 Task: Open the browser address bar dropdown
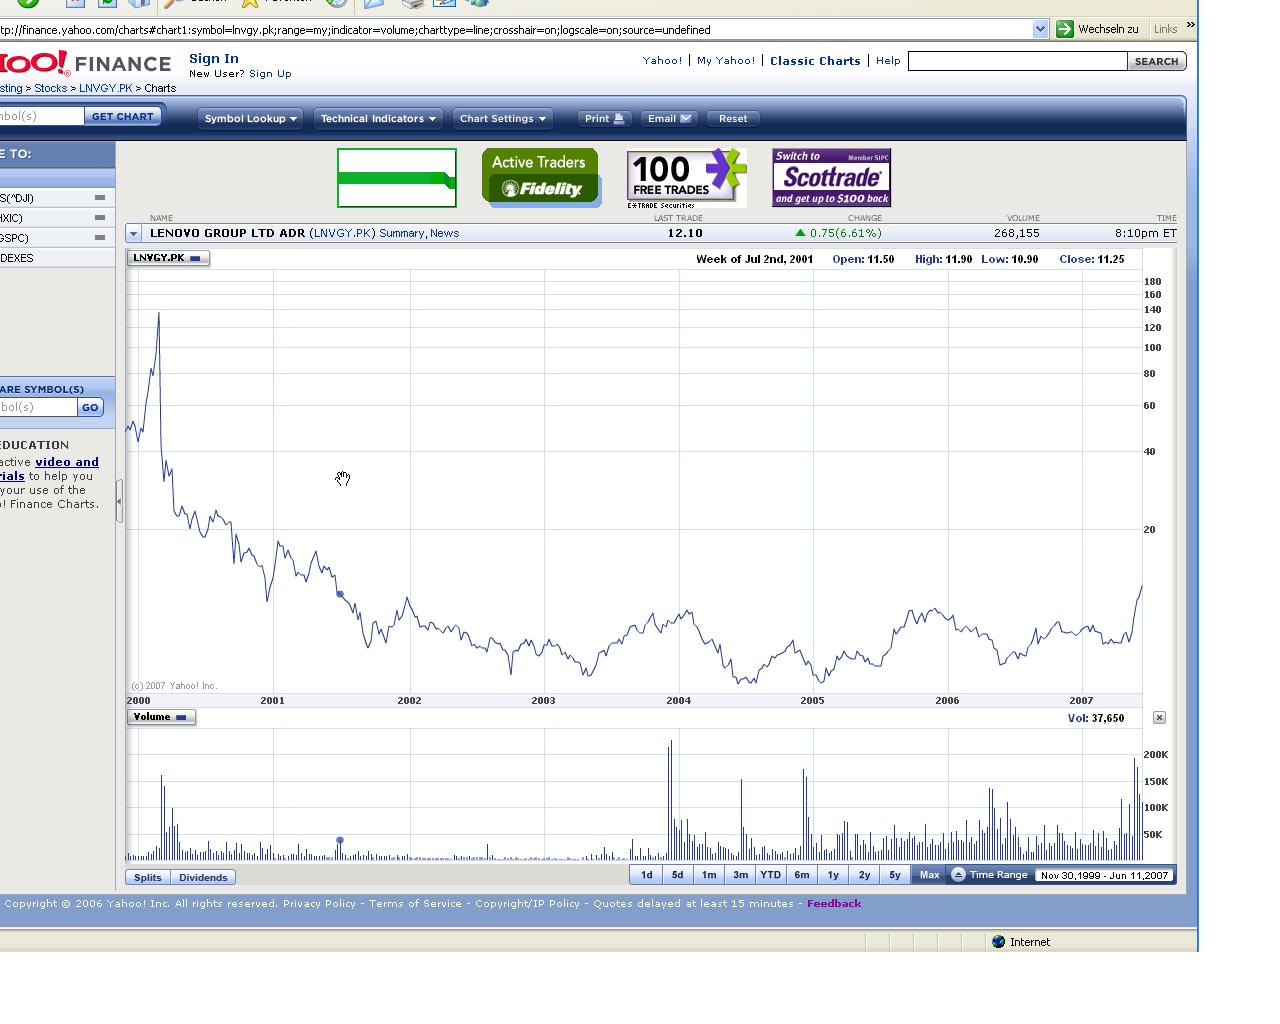coord(1040,29)
